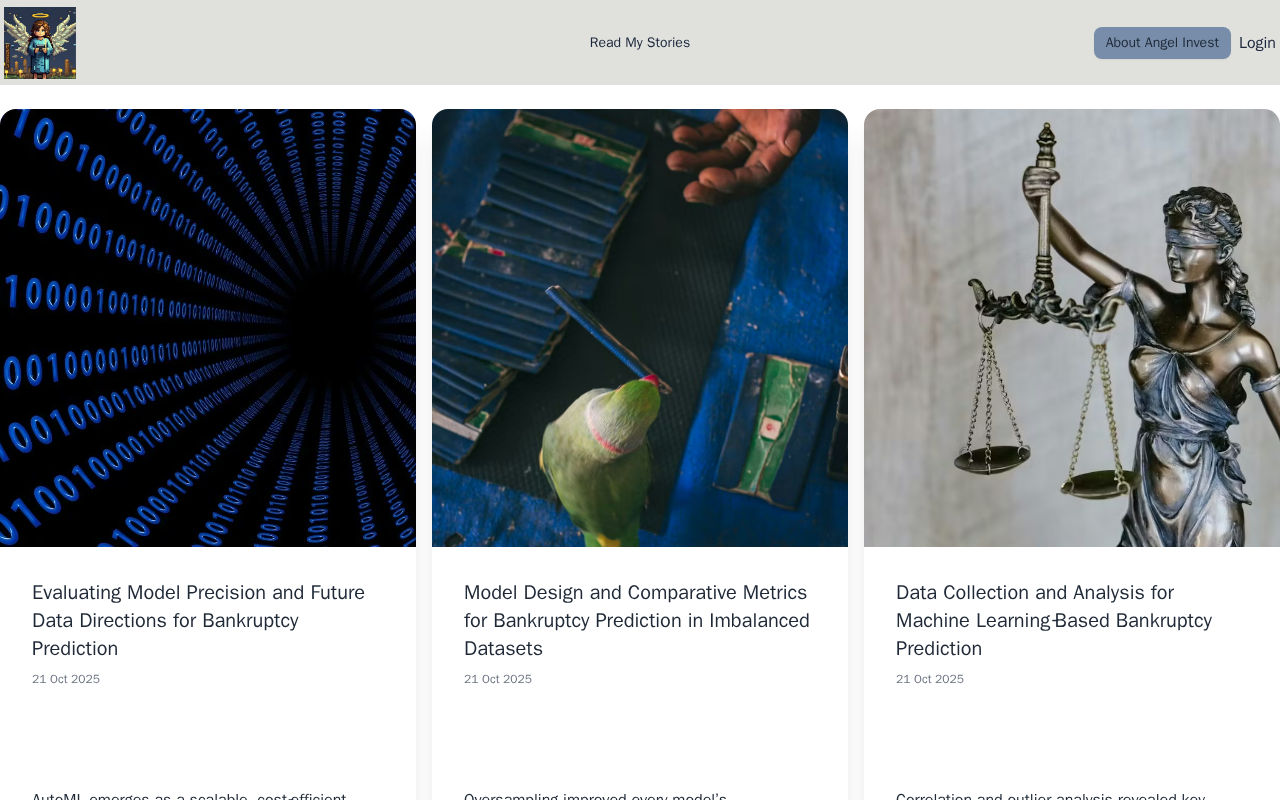Viewport: 1280px width, 800px height.
Task: Click the Login link
Action: pyautogui.click(x=1257, y=43)
